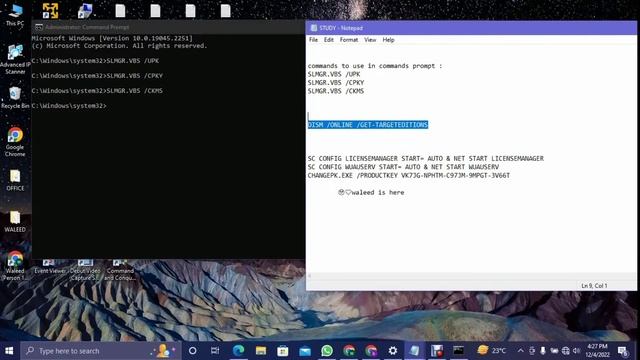Click the 'Type here to search' box
Viewport: 640px width, 360px height.
click(100, 351)
